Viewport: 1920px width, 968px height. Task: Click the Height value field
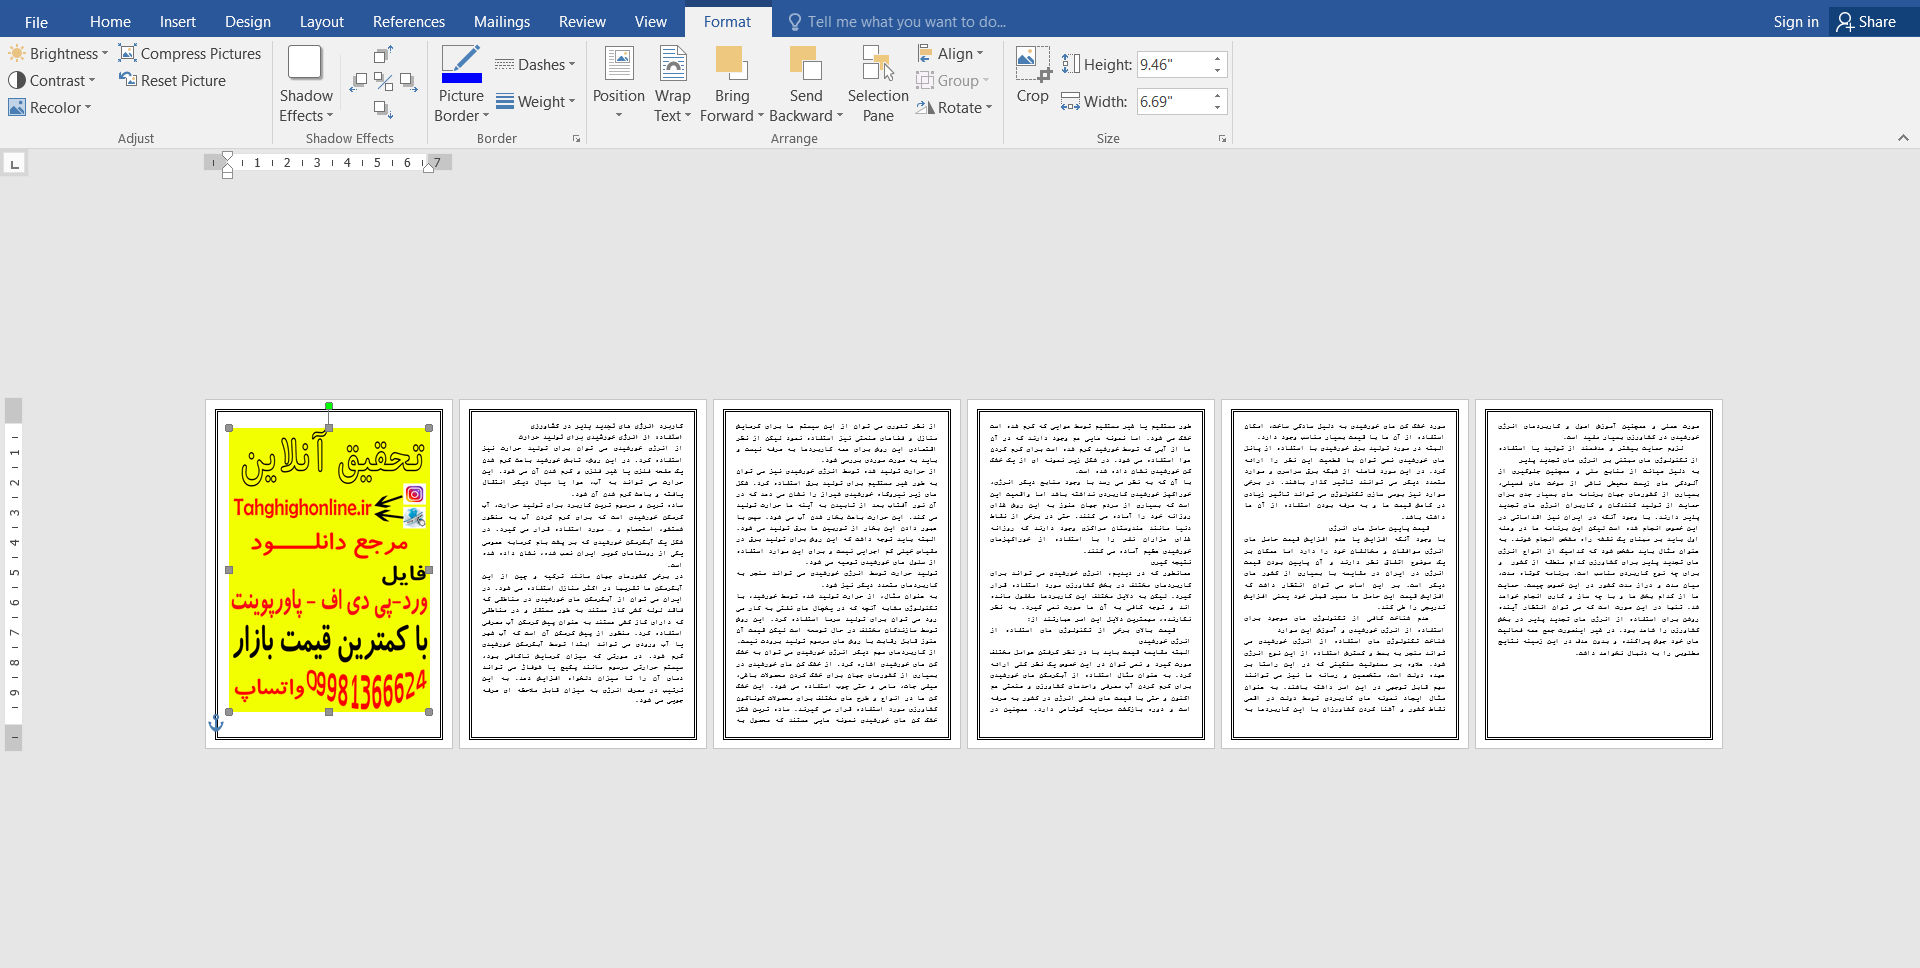pyautogui.click(x=1172, y=65)
